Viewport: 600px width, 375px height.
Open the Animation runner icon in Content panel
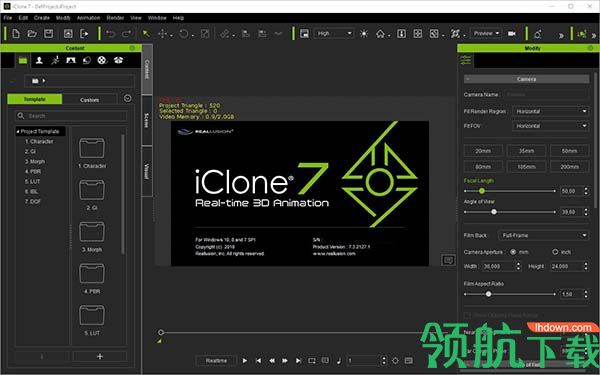pos(55,60)
